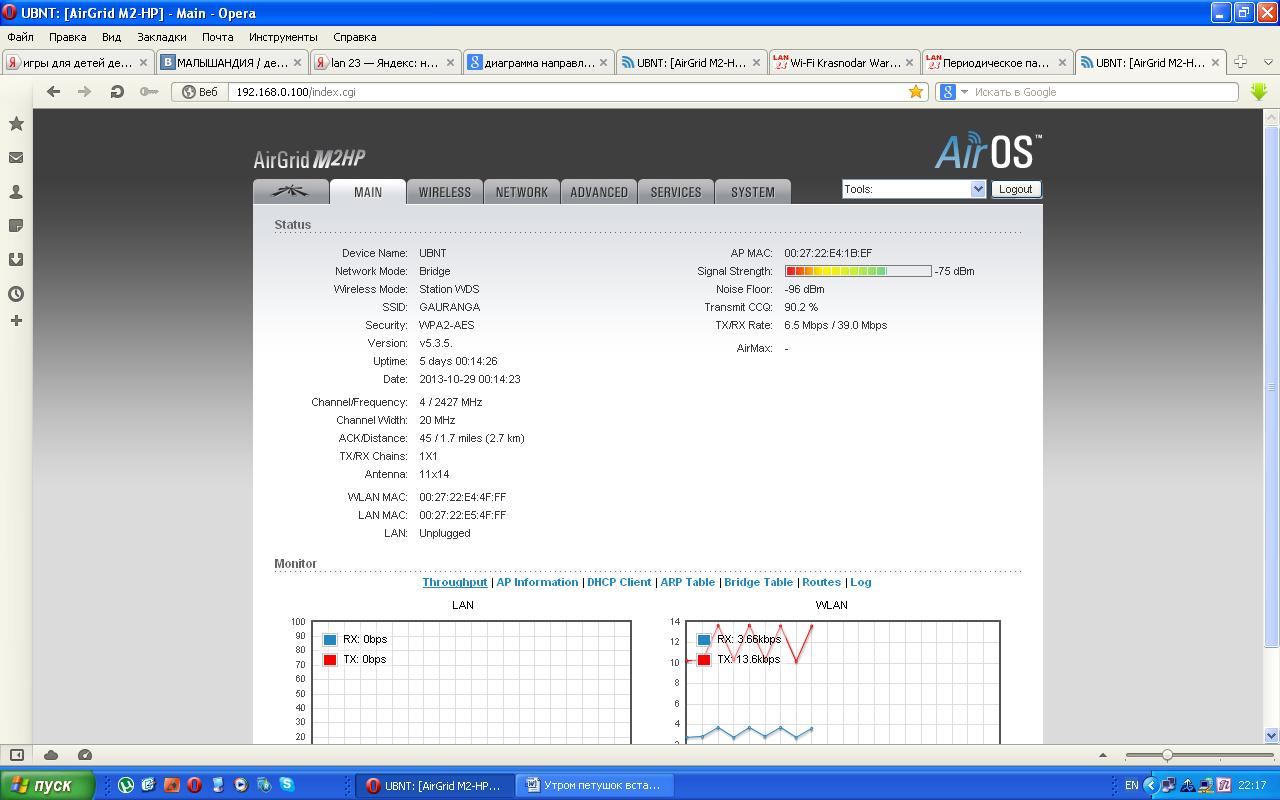Click the Opera zoom slider handle
The width and height of the screenshot is (1280, 800).
click(x=1167, y=755)
